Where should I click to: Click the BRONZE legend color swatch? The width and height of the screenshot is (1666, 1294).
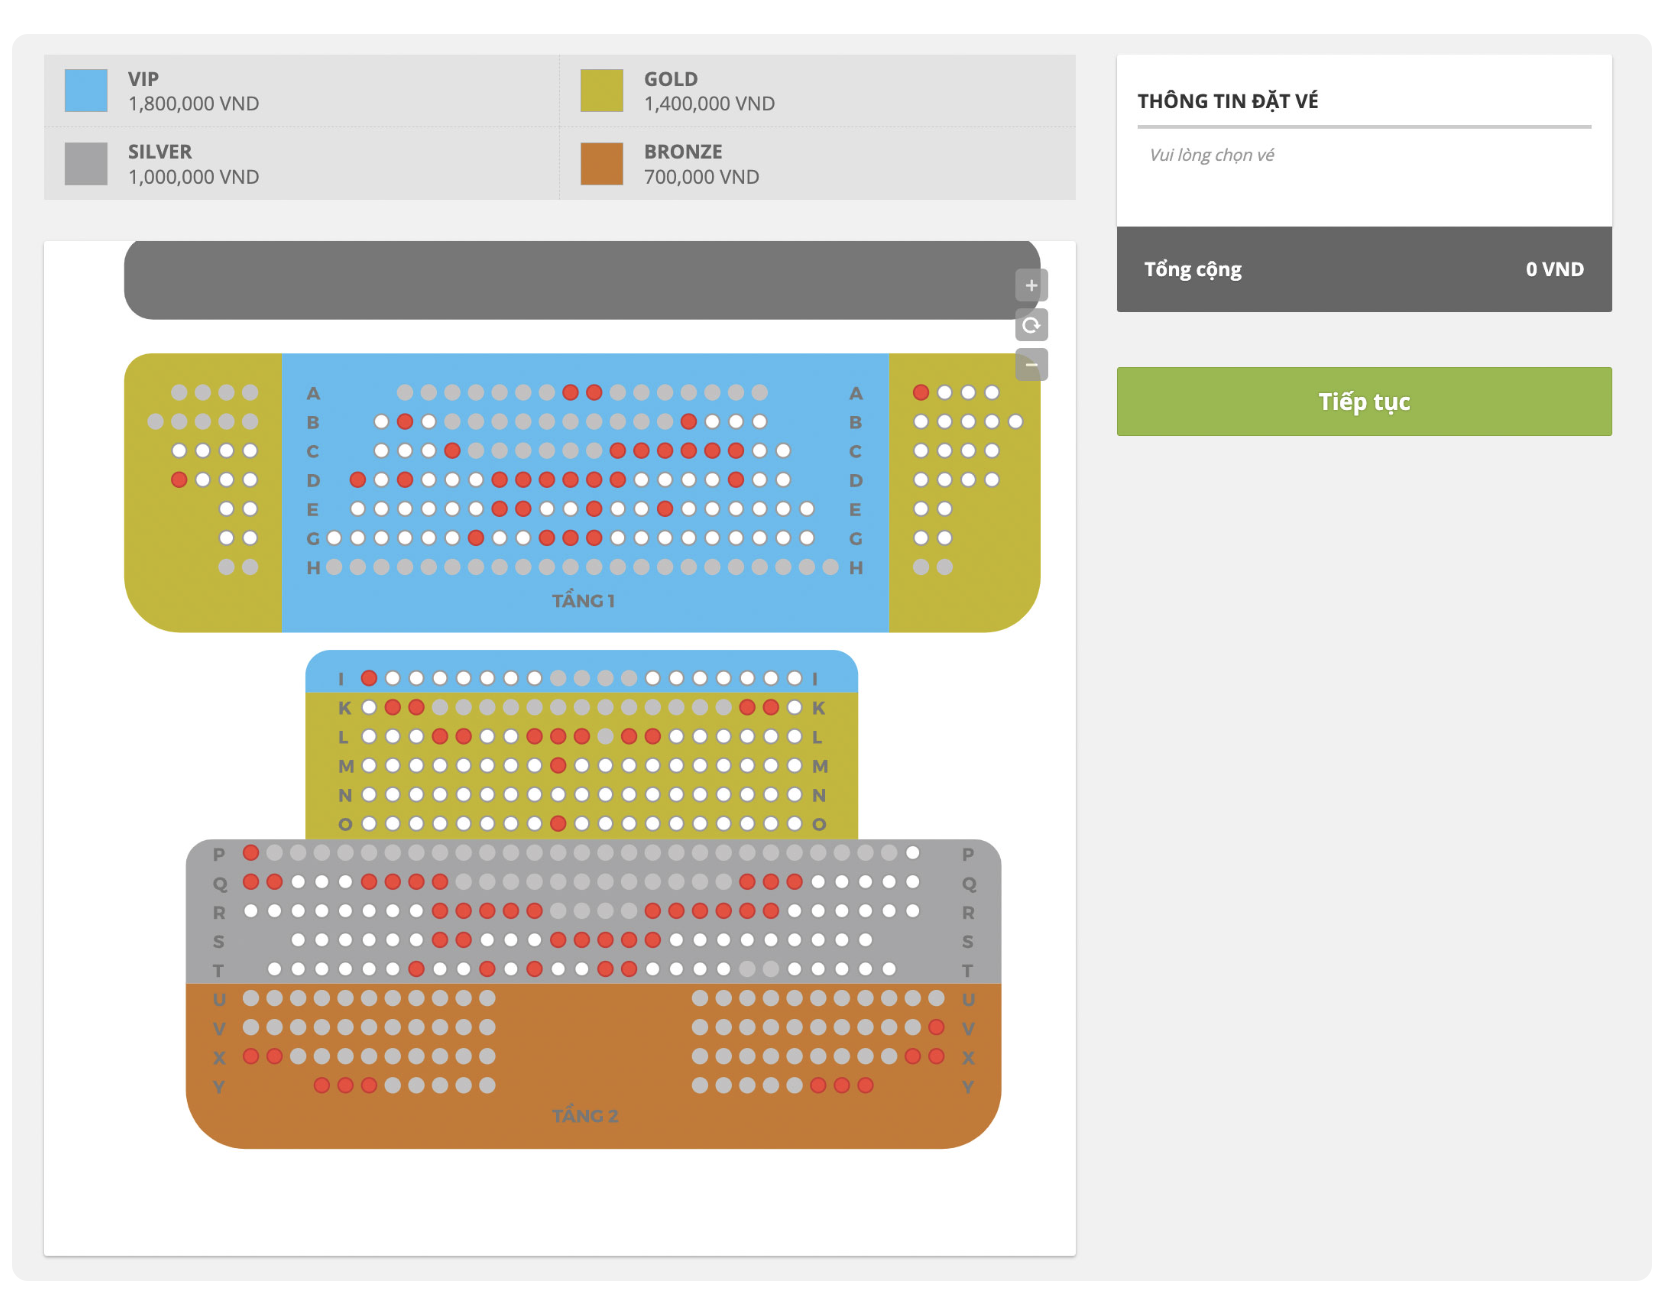point(602,164)
